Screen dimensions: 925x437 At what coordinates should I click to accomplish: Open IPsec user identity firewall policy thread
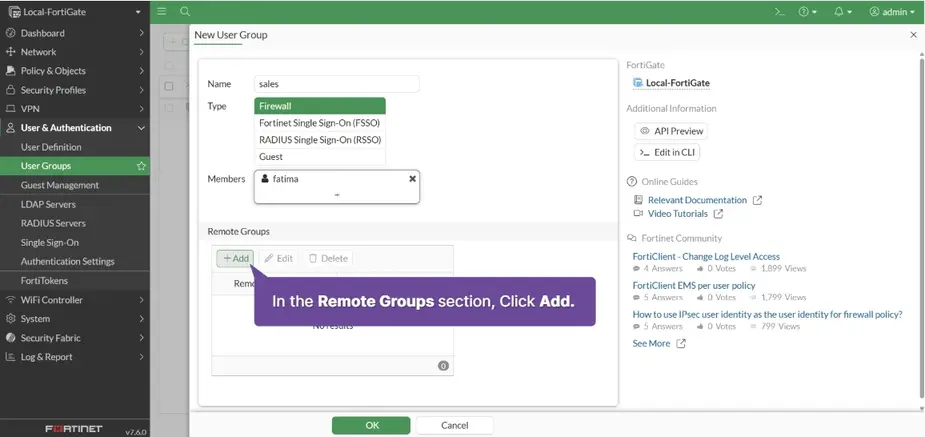coord(767,314)
